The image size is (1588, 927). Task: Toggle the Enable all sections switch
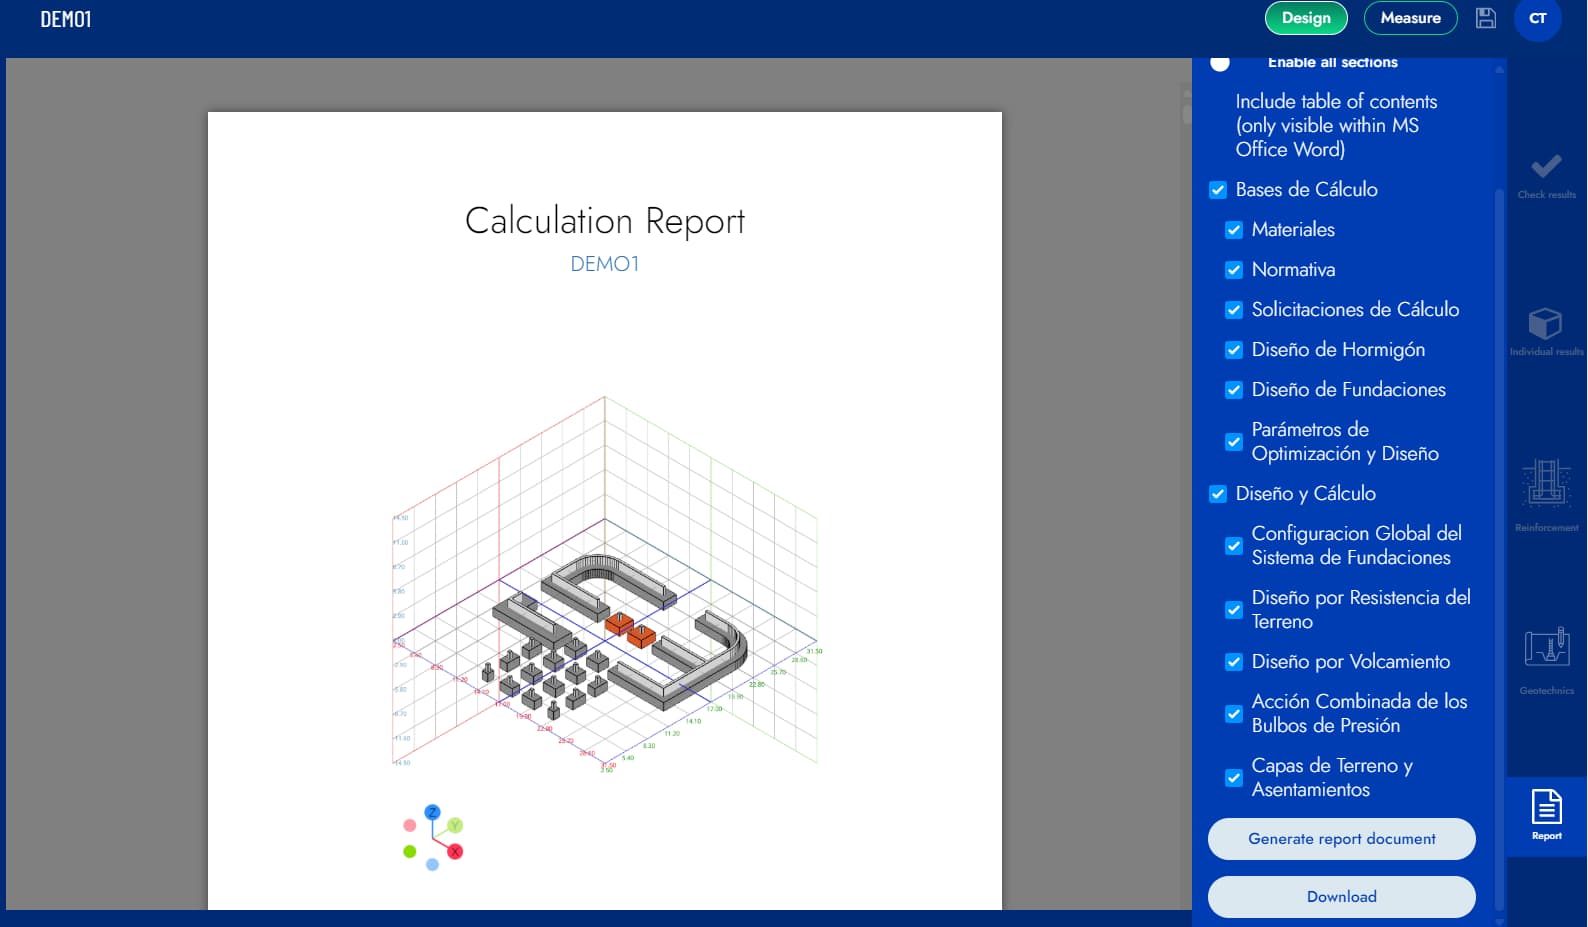pyautogui.click(x=1220, y=63)
